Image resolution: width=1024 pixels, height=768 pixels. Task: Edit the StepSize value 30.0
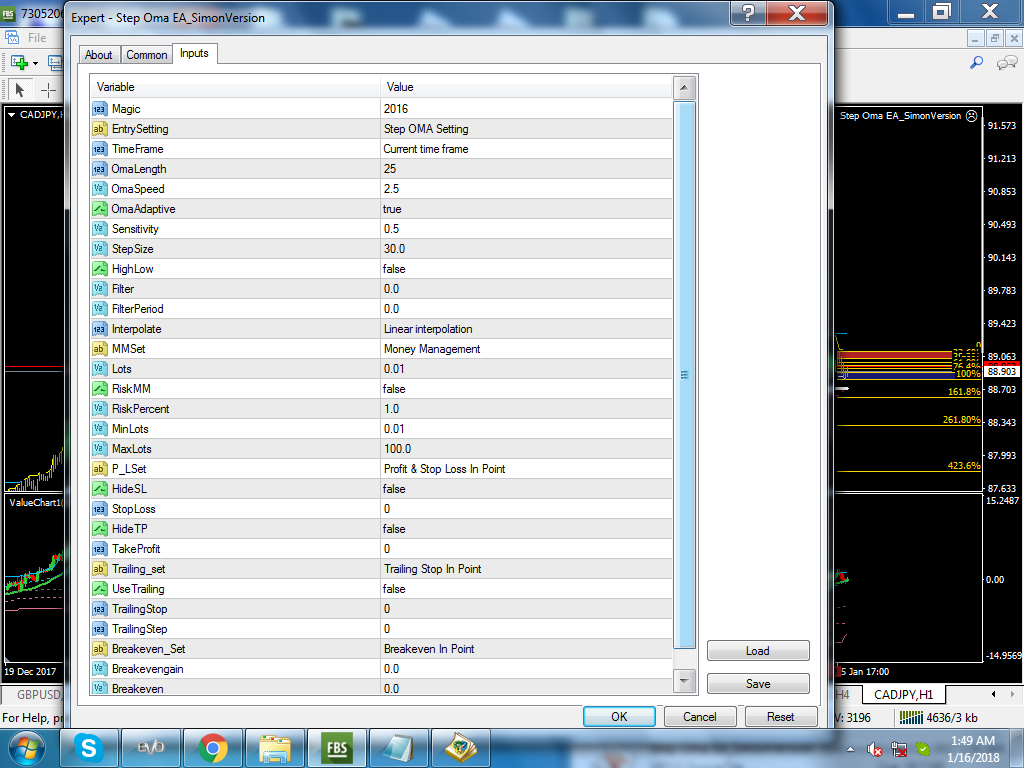click(x=526, y=249)
